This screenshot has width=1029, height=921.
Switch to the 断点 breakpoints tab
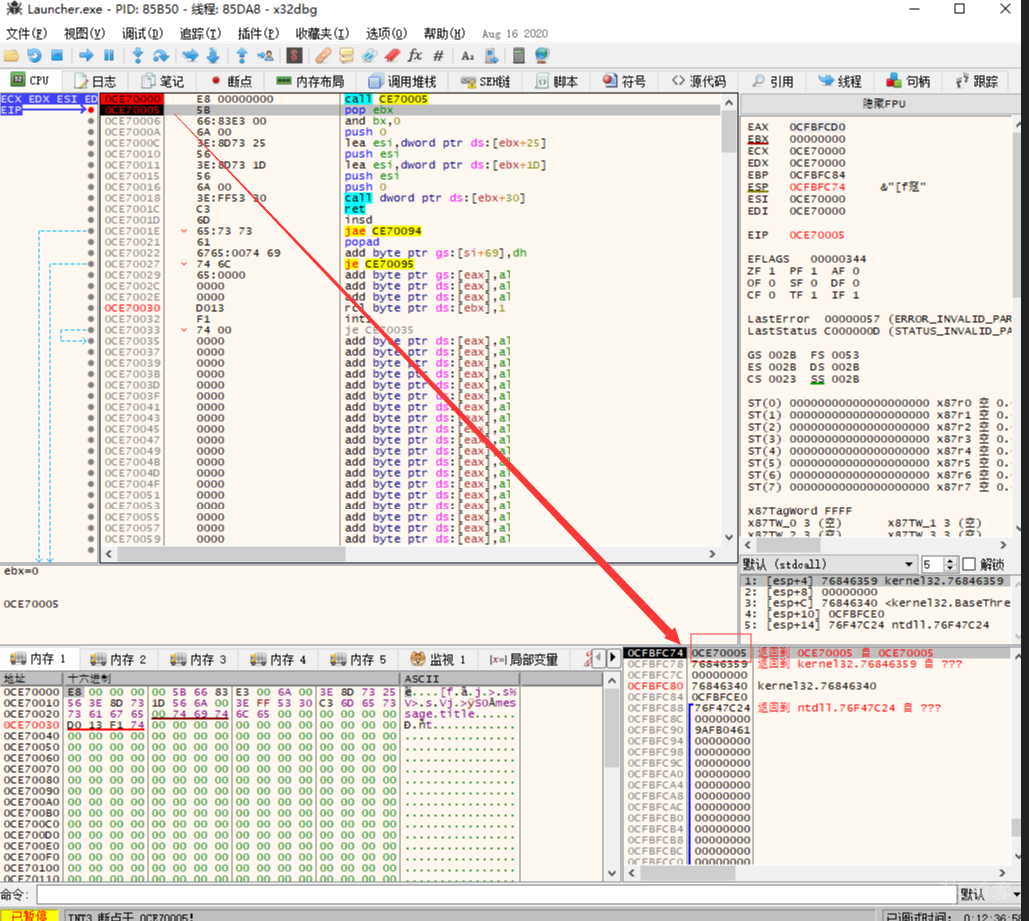pyautogui.click(x=232, y=81)
